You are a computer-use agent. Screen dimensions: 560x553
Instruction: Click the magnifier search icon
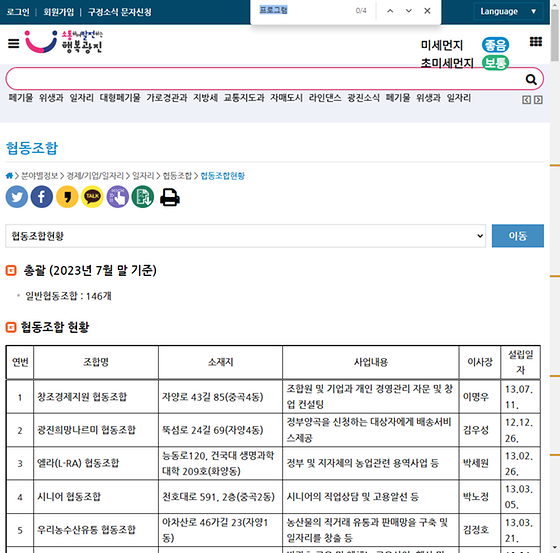[531, 79]
